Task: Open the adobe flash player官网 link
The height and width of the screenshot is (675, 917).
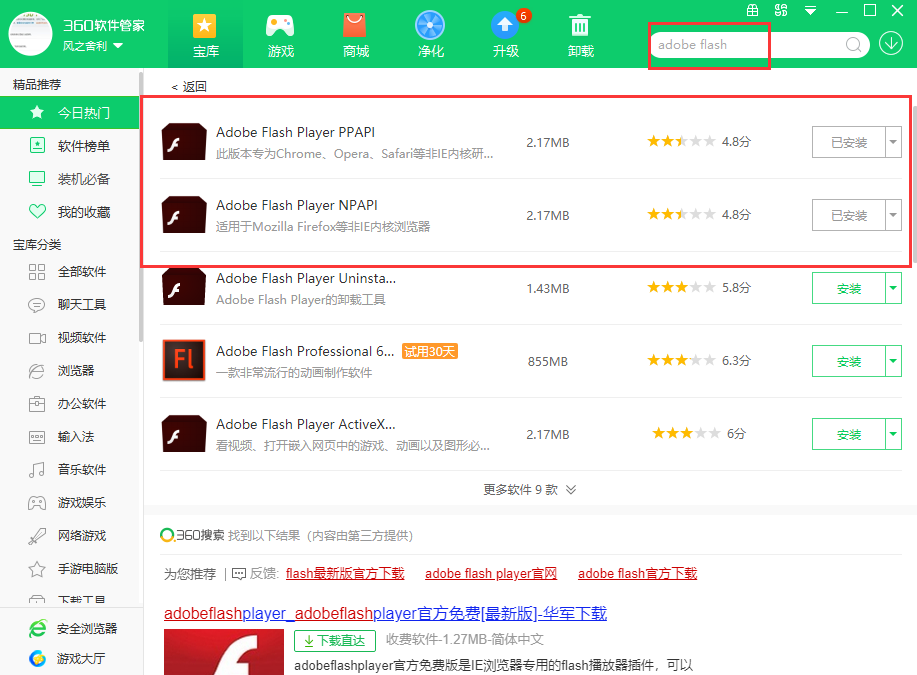Action: coord(491,573)
